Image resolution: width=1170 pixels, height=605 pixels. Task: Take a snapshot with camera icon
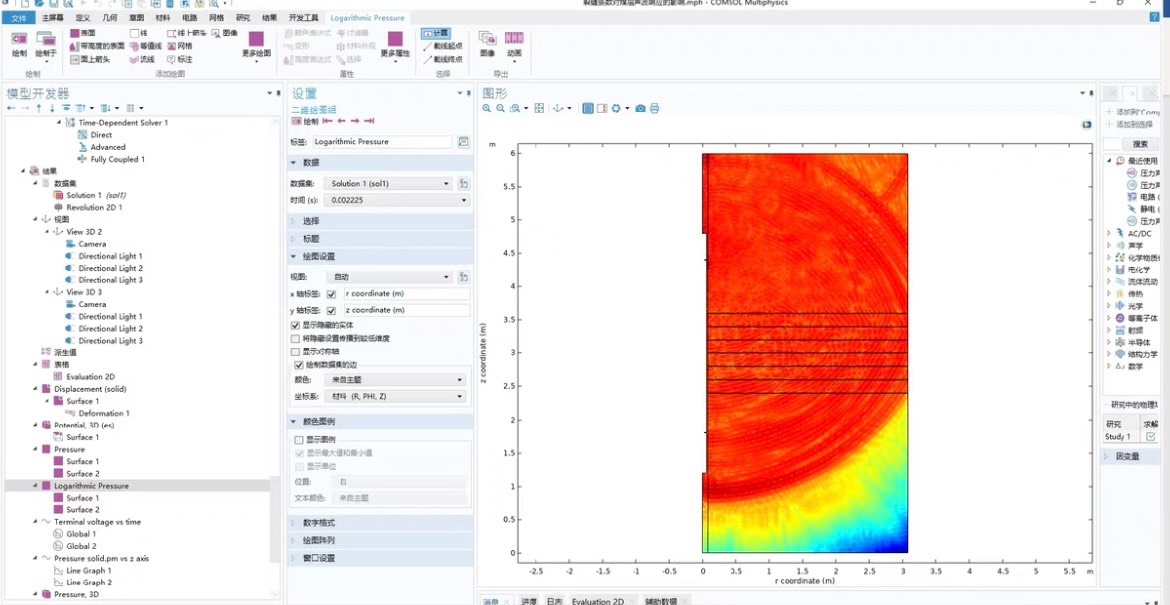(640, 108)
